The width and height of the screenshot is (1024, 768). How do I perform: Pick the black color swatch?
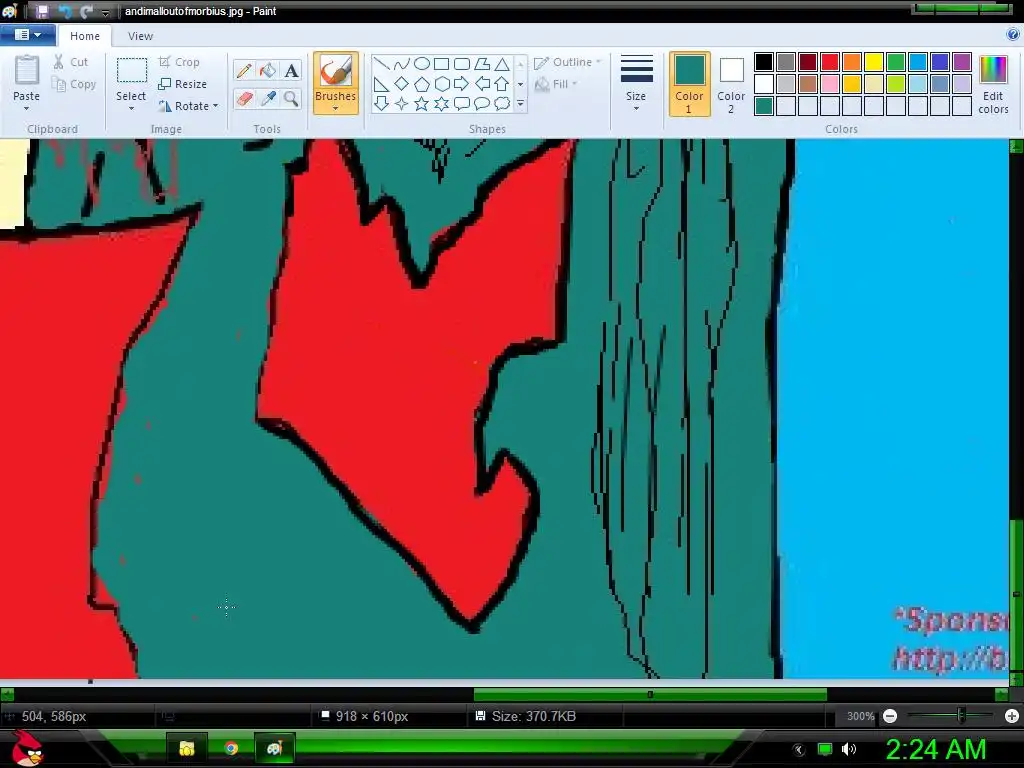tap(764, 62)
